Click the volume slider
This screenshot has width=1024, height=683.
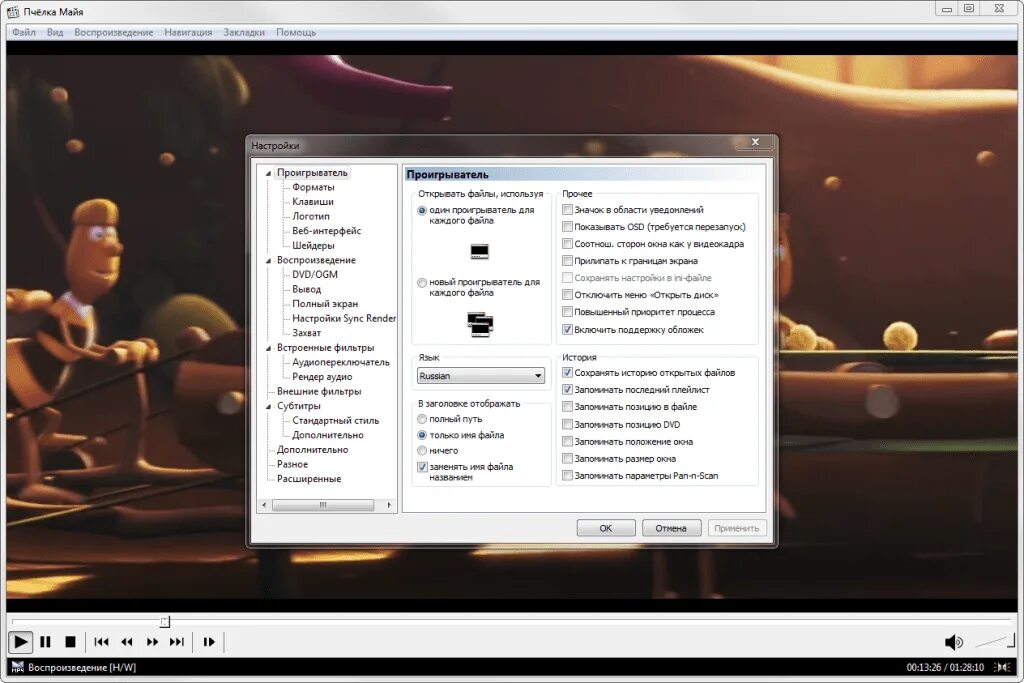click(x=995, y=642)
